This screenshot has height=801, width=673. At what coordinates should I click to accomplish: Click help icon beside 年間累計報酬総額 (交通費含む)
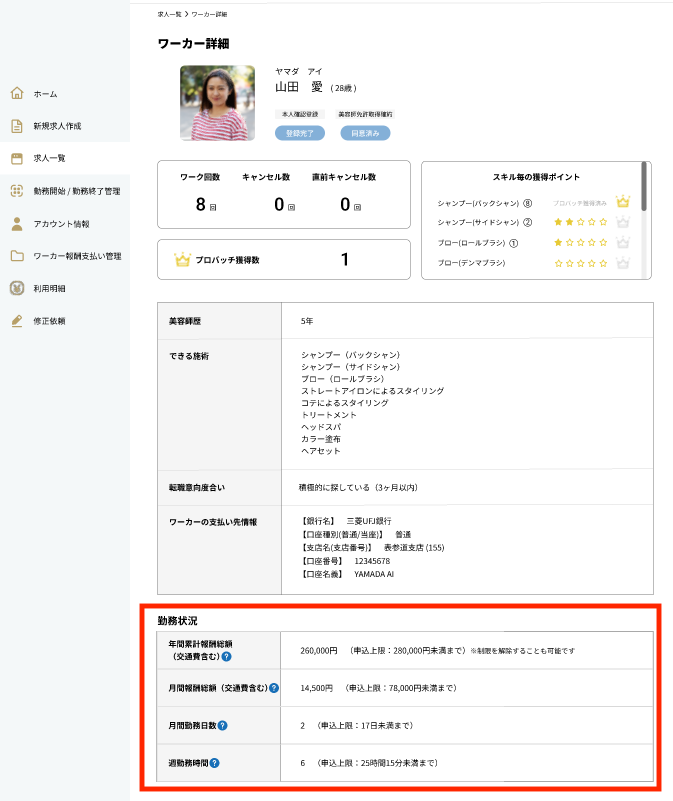pyautogui.click(x=227, y=657)
